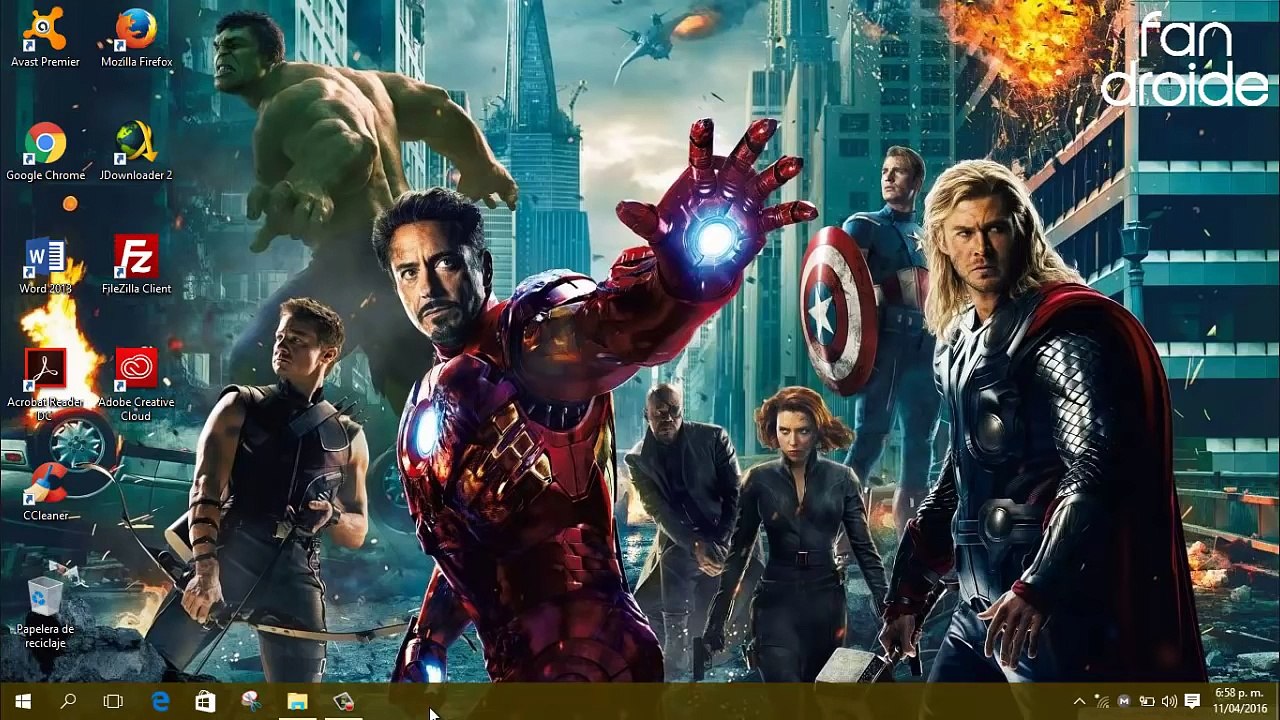This screenshot has height=720, width=1280.
Task: Select the Google Chrome desktop shortcut
Action: click(x=45, y=152)
